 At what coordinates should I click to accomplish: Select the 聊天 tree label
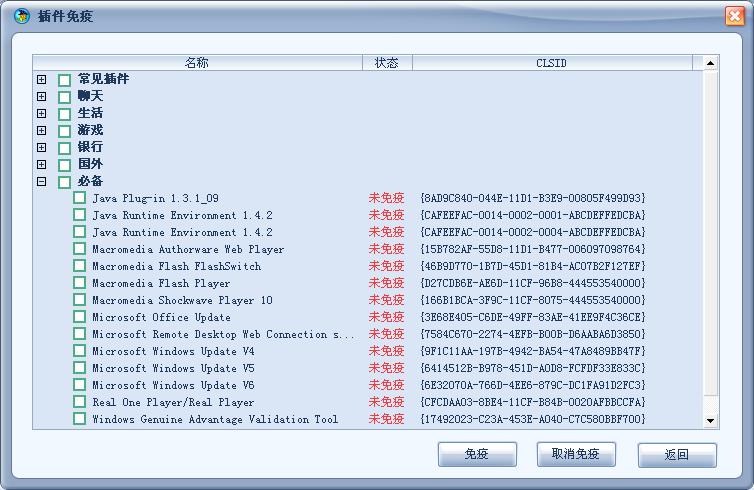coord(90,96)
